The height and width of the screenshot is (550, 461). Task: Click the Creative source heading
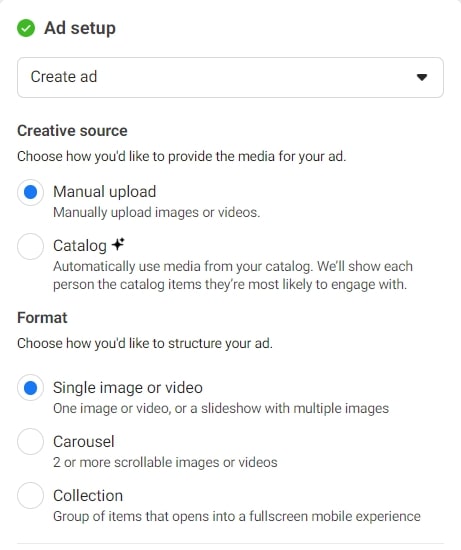pos(72,131)
